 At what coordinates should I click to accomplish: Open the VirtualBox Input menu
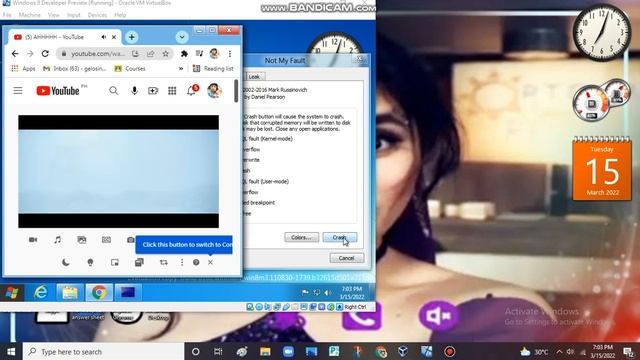73,15
